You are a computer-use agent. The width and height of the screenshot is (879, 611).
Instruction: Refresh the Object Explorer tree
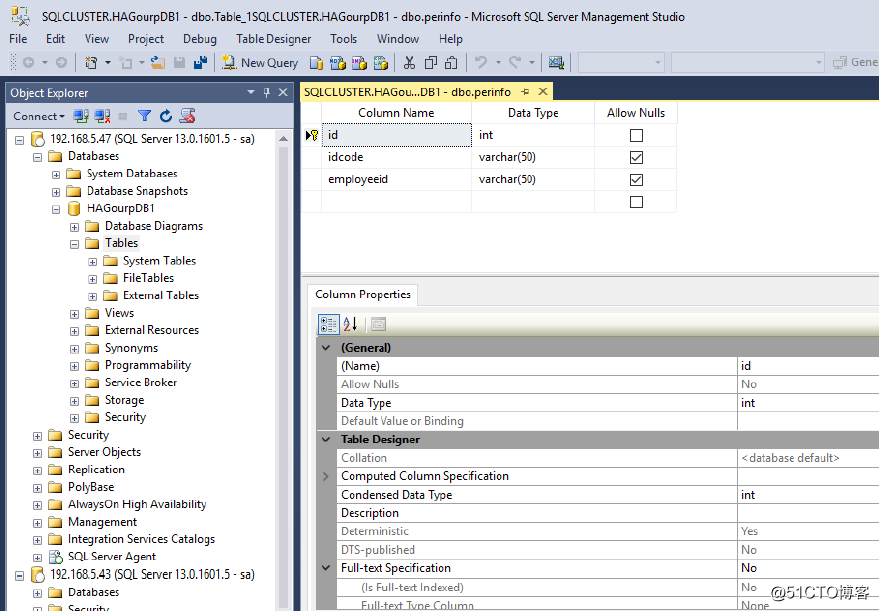(166, 116)
